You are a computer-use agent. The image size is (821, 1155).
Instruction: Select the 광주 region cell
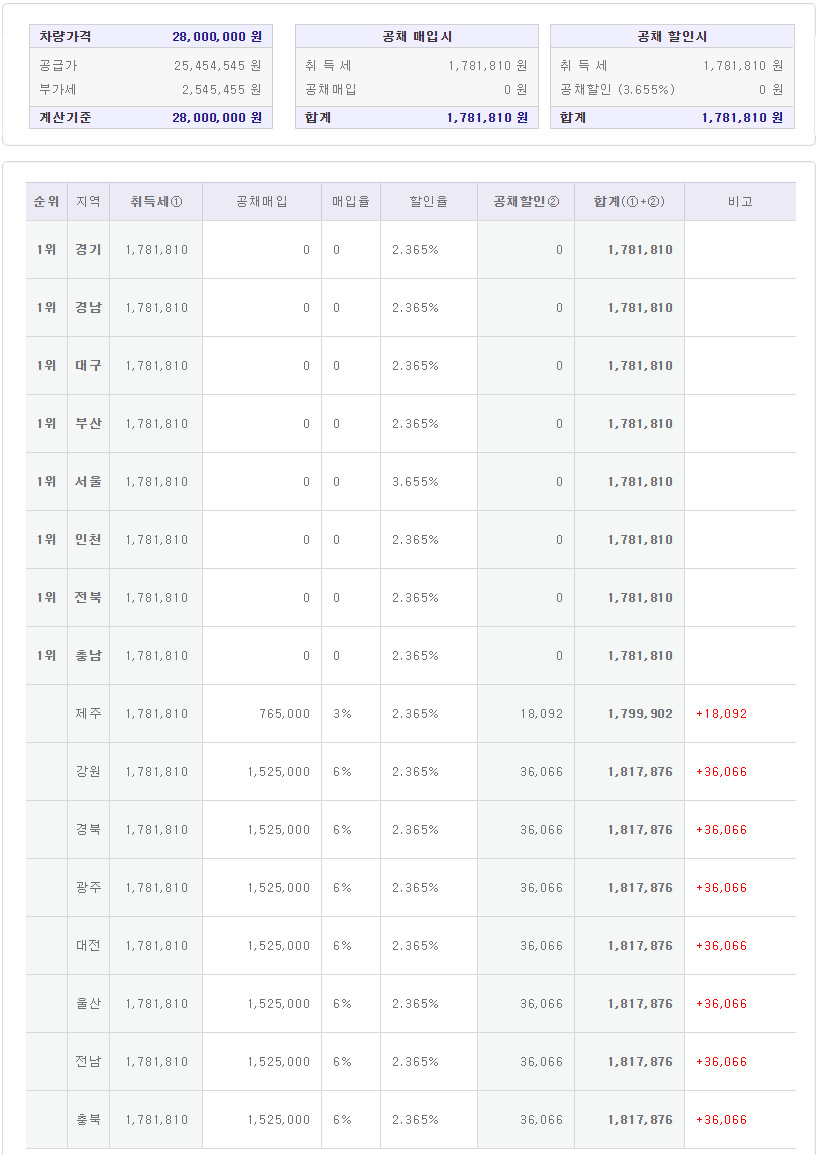coord(88,888)
